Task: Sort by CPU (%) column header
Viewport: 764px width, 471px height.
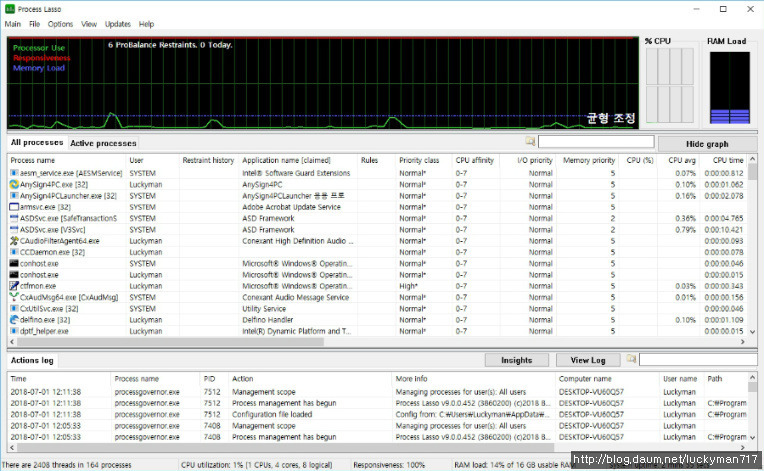Action: coord(638,160)
